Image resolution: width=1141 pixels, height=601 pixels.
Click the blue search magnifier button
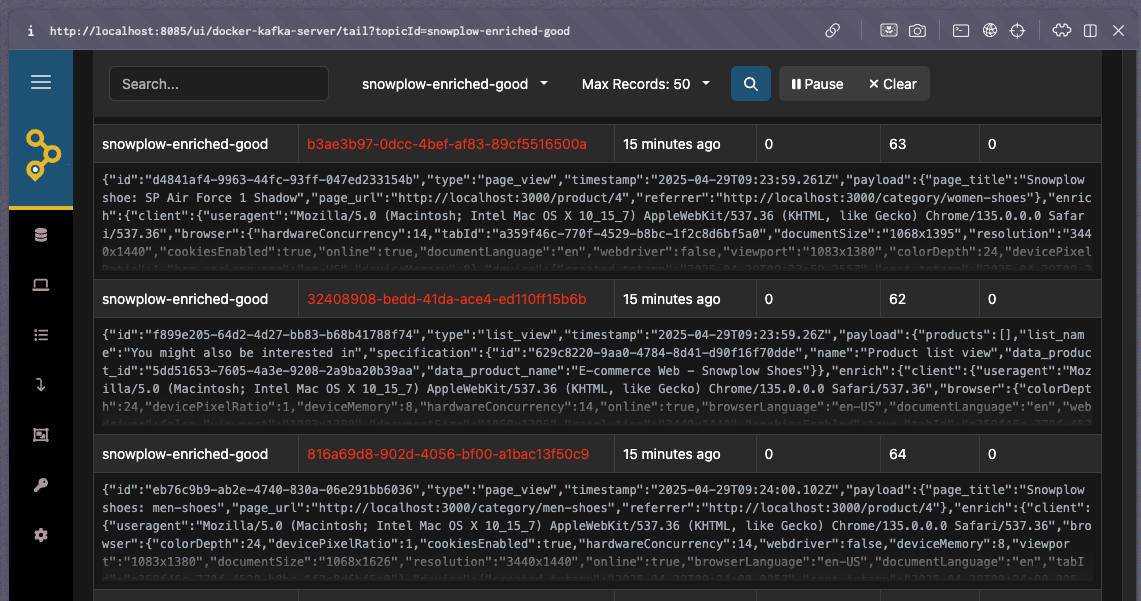coord(751,84)
